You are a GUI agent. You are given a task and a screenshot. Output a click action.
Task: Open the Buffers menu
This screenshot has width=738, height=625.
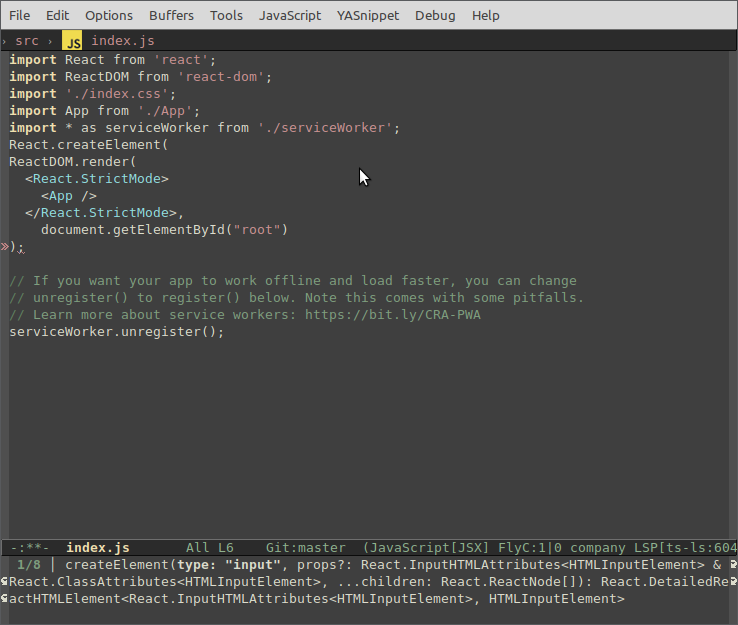click(172, 15)
